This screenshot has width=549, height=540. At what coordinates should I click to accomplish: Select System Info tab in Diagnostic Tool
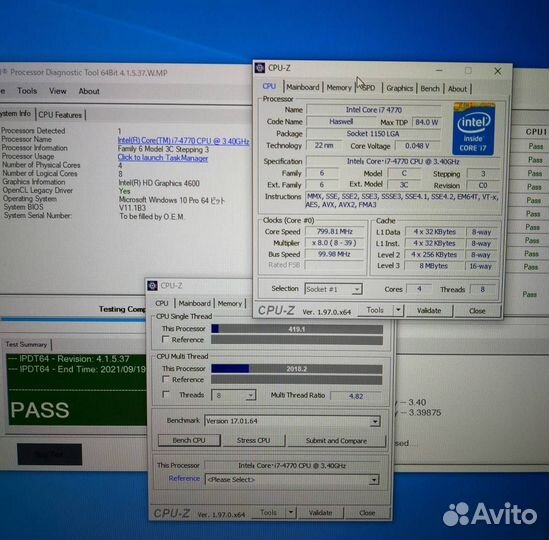tap(16, 113)
